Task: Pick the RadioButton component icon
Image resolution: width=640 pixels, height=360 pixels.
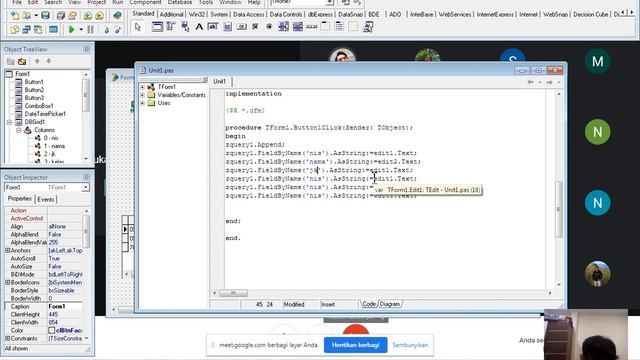Action: 269,27
